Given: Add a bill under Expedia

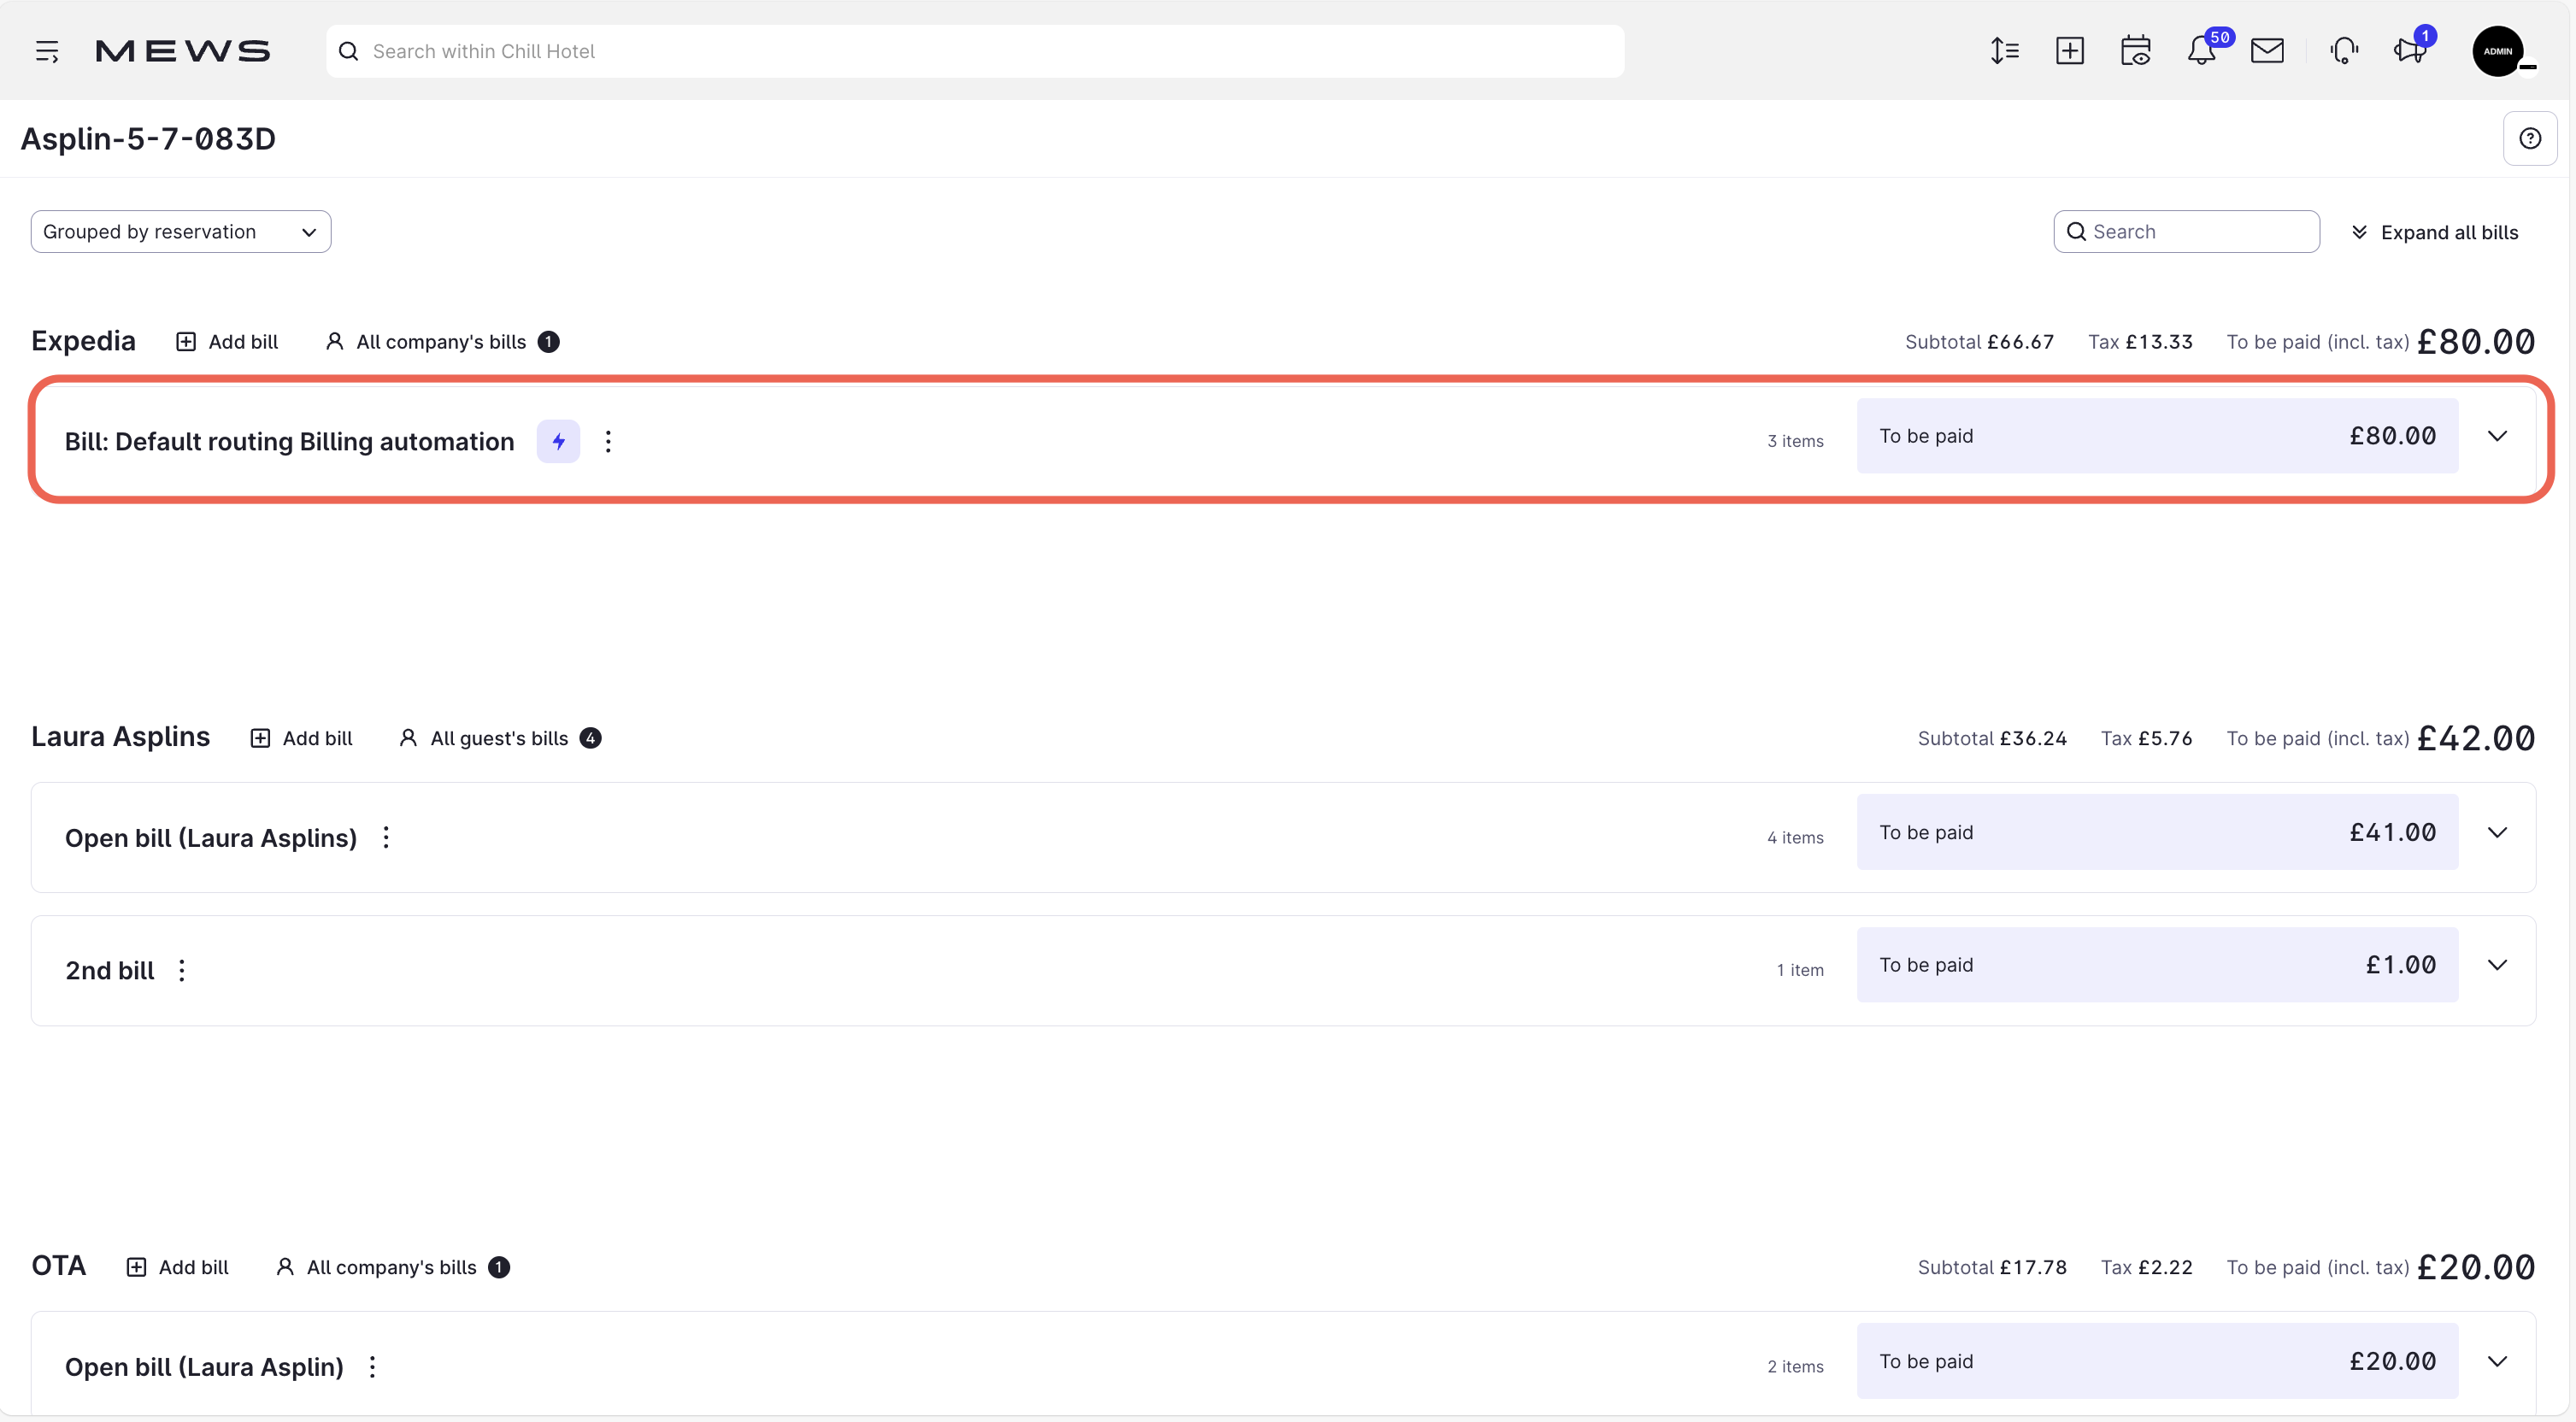Looking at the screenshot, I should point(227,341).
